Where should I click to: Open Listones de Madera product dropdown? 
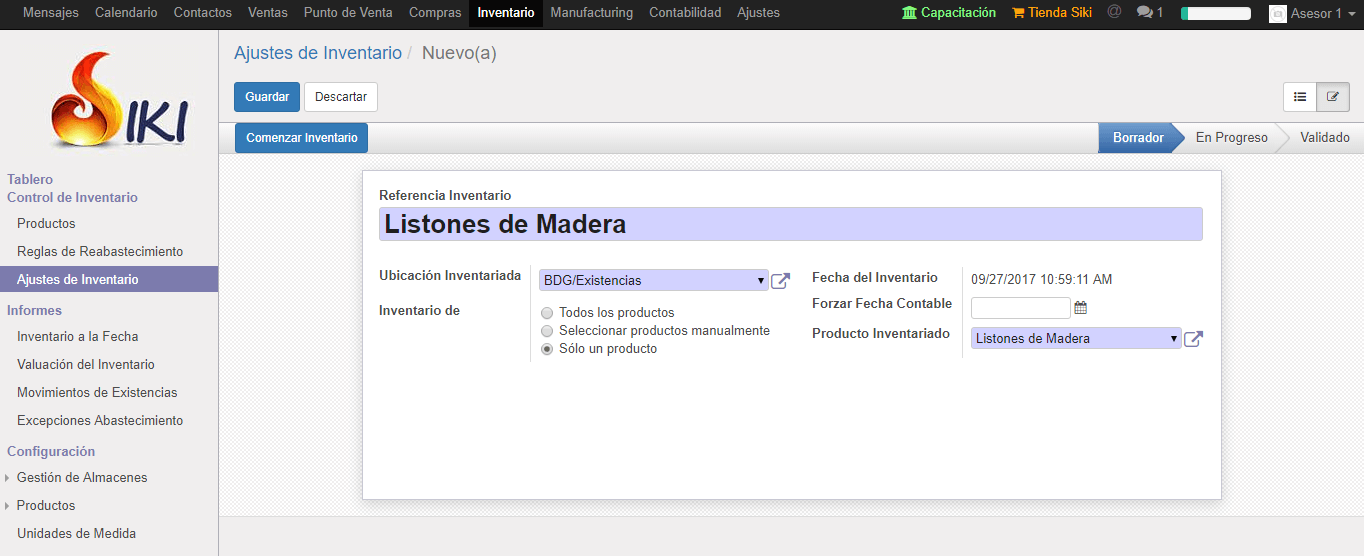[1076, 338]
